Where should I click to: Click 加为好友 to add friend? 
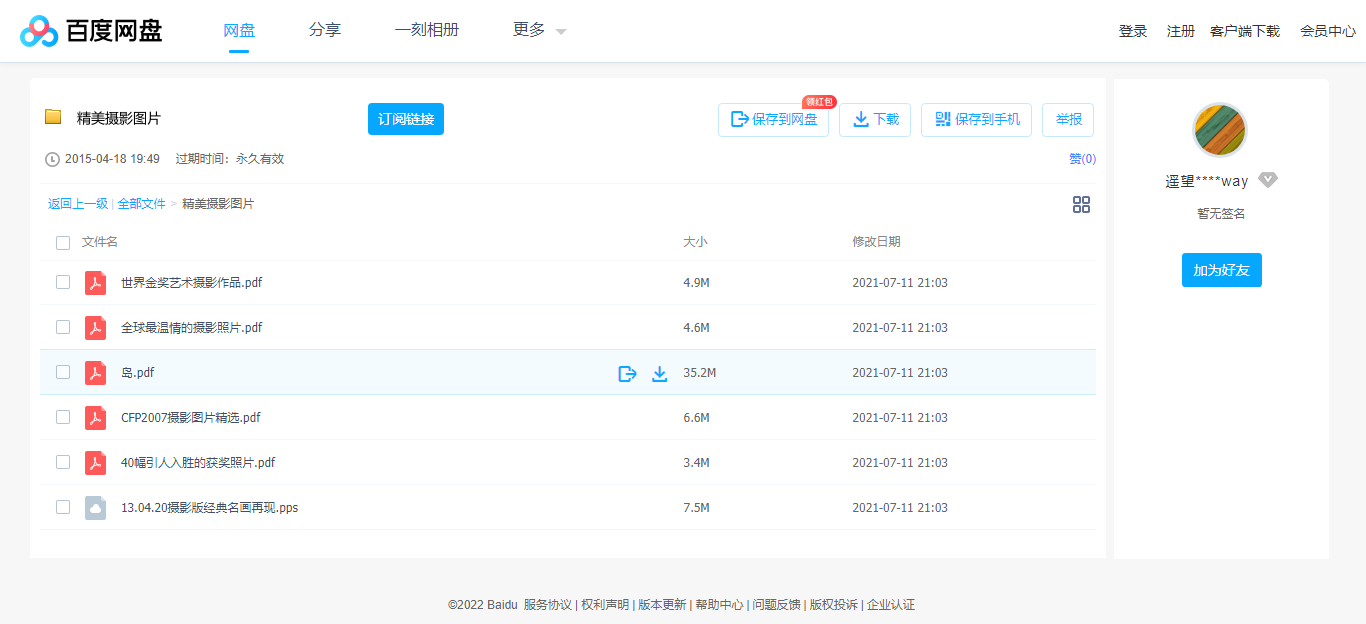click(x=1221, y=270)
